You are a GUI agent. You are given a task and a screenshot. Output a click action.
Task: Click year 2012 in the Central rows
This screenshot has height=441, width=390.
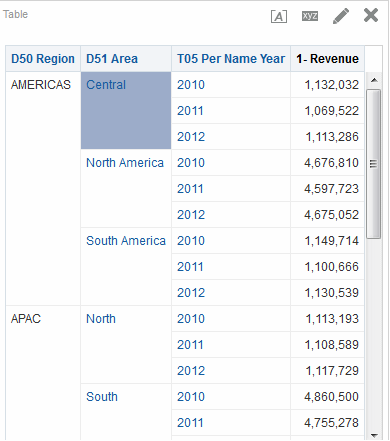click(x=191, y=137)
